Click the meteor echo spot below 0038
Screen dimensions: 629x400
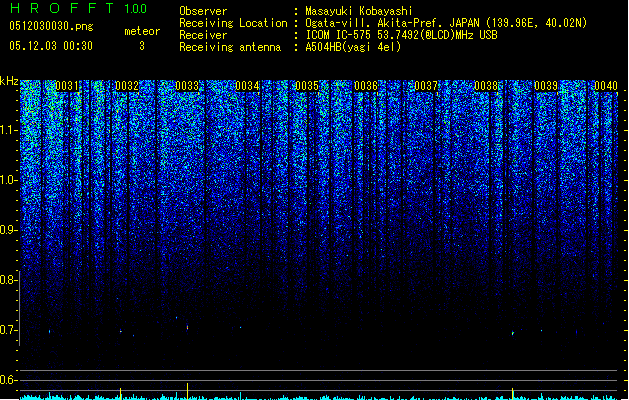(513, 333)
